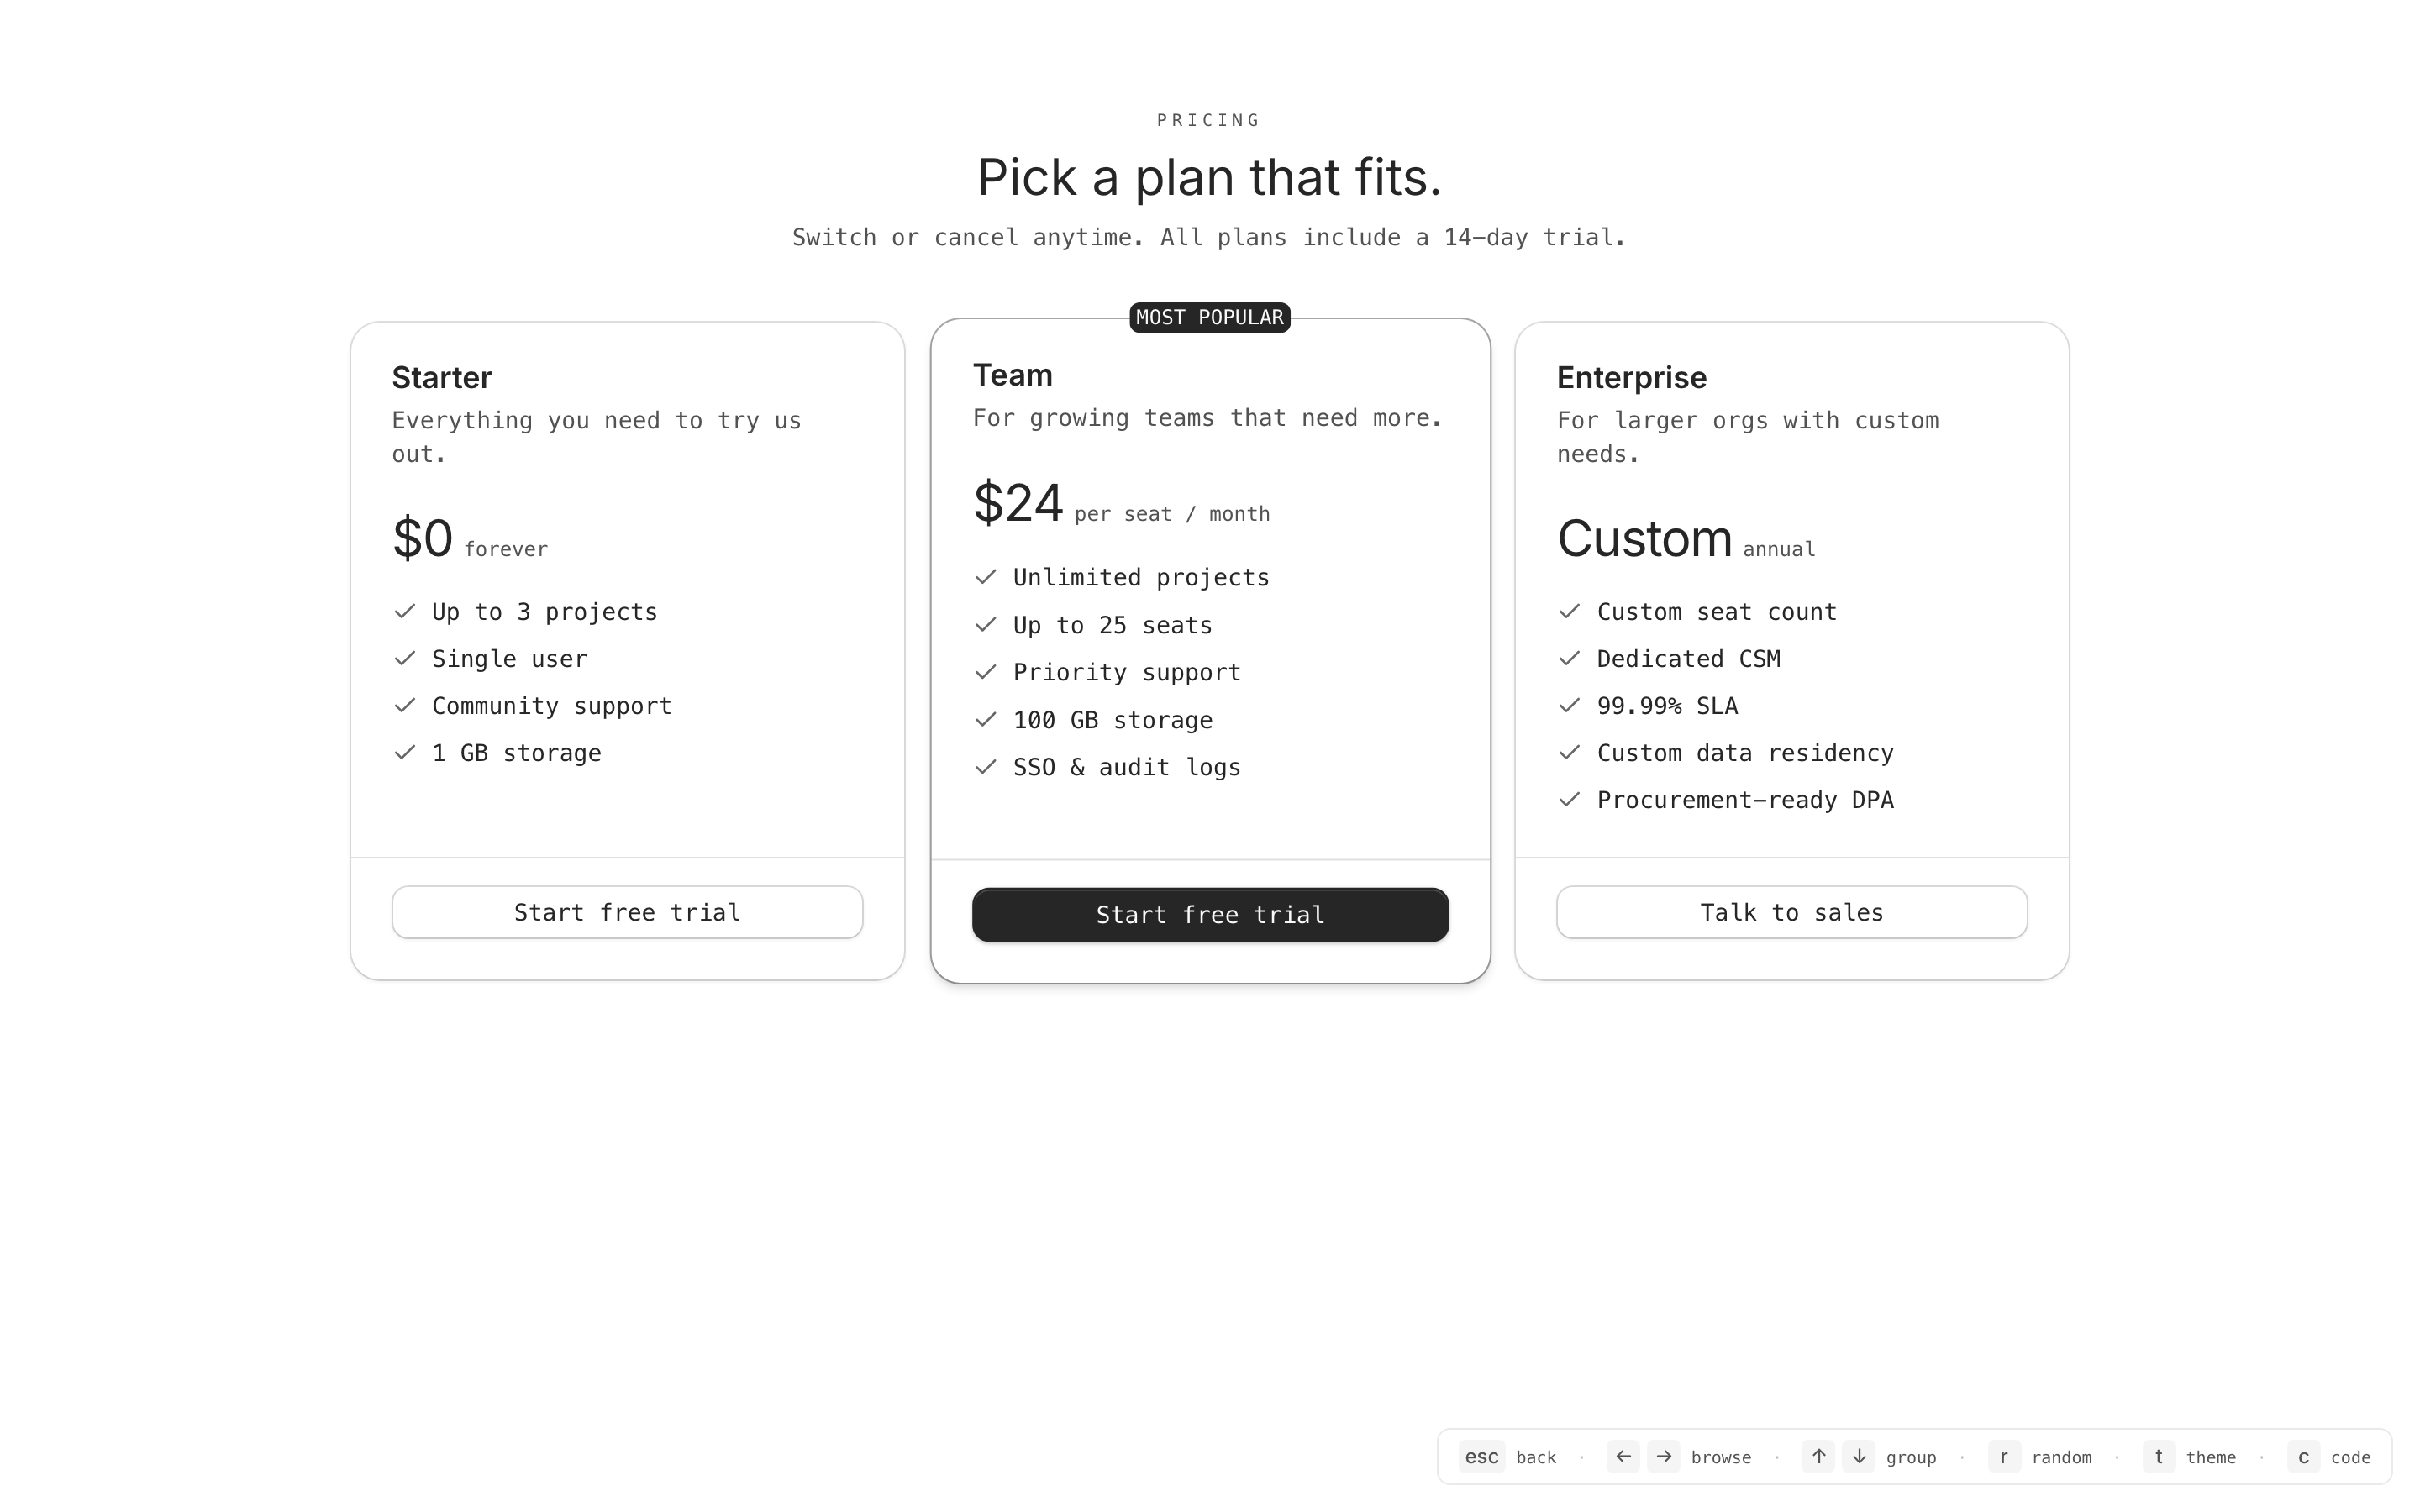Click the Starter plan title
The height and width of the screenshot is (1512, 2420).
click(x=441, y=377)
